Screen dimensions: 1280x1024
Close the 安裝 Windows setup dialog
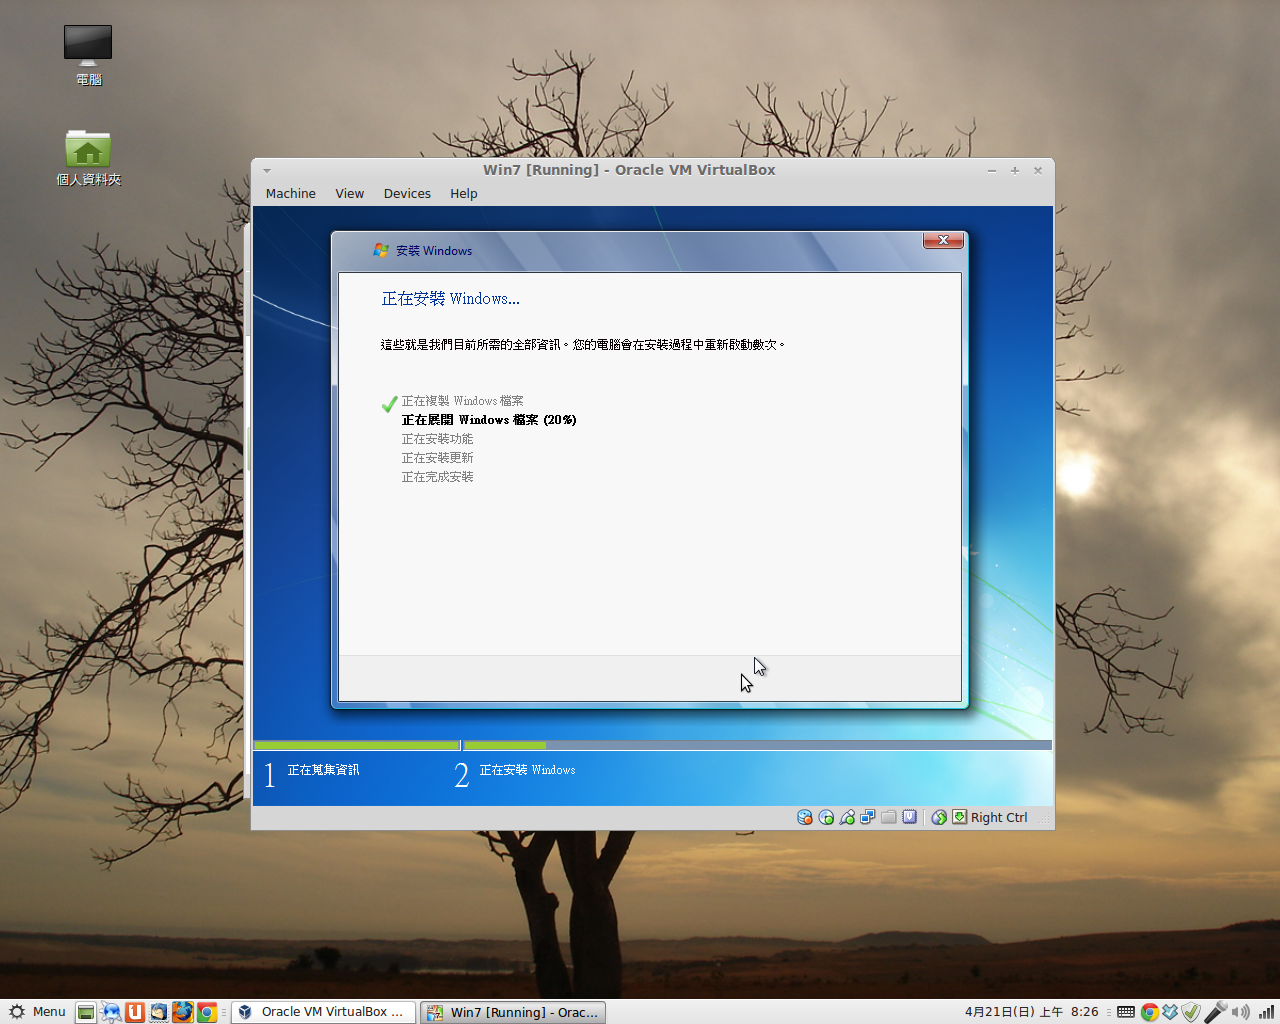[943, 240]
